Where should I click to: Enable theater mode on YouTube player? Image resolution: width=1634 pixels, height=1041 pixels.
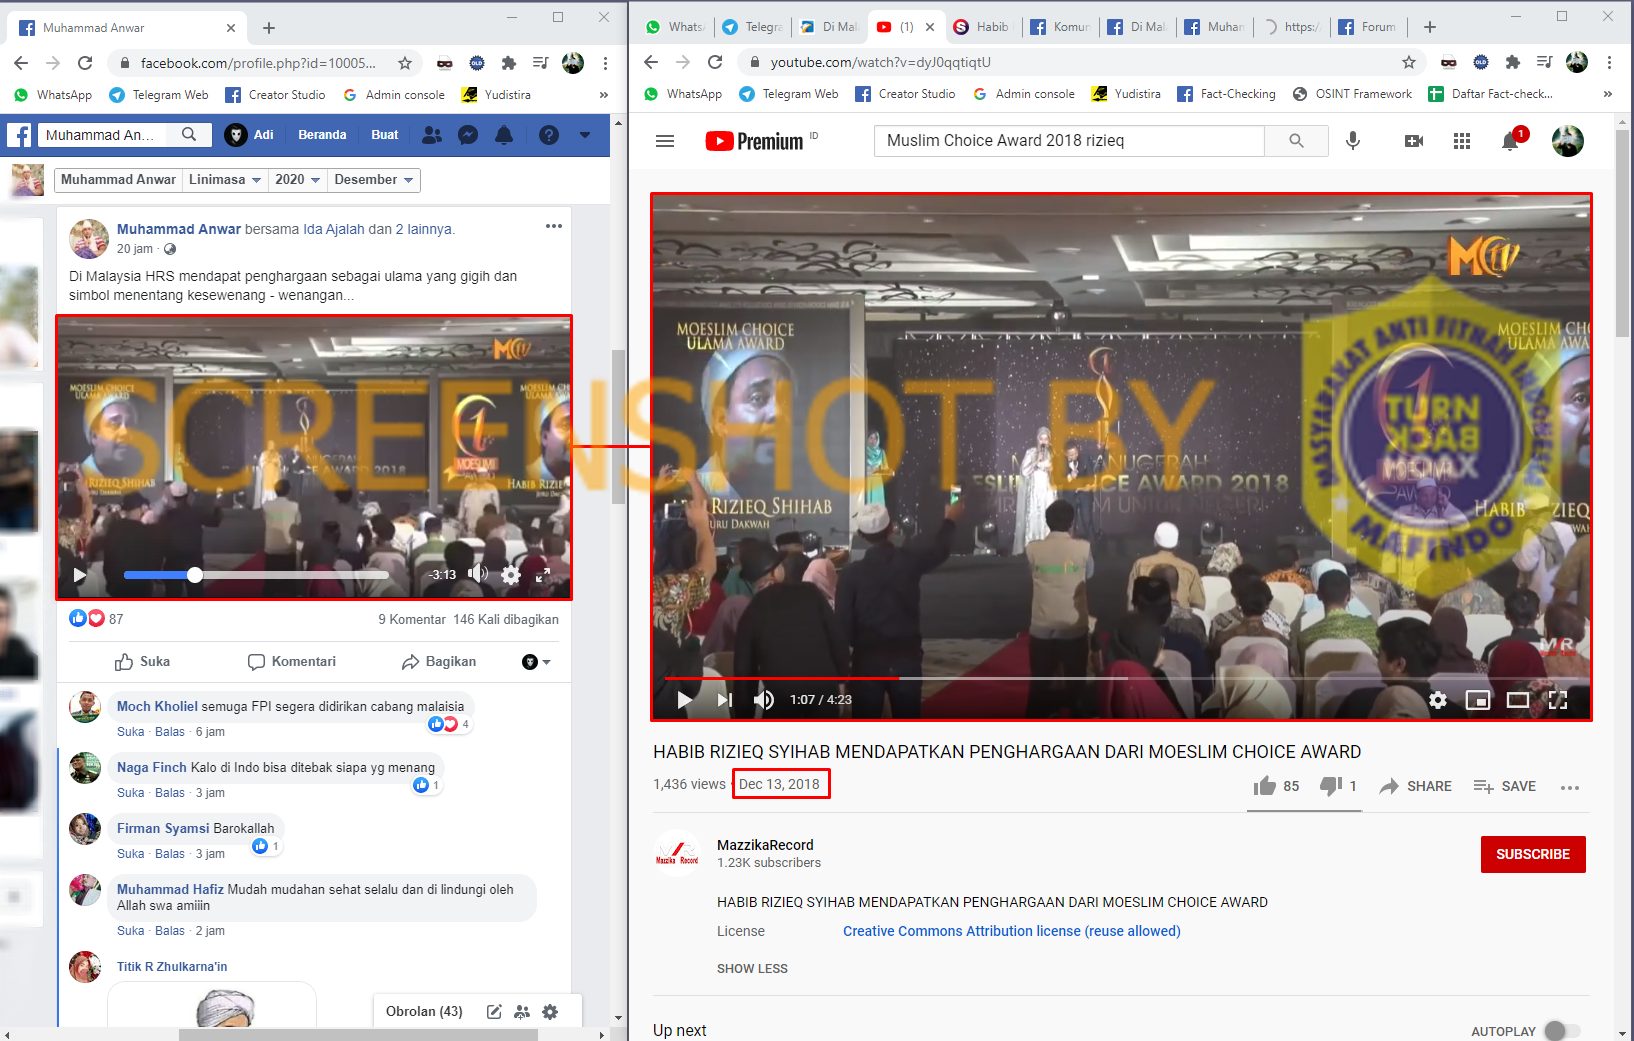1518,700
